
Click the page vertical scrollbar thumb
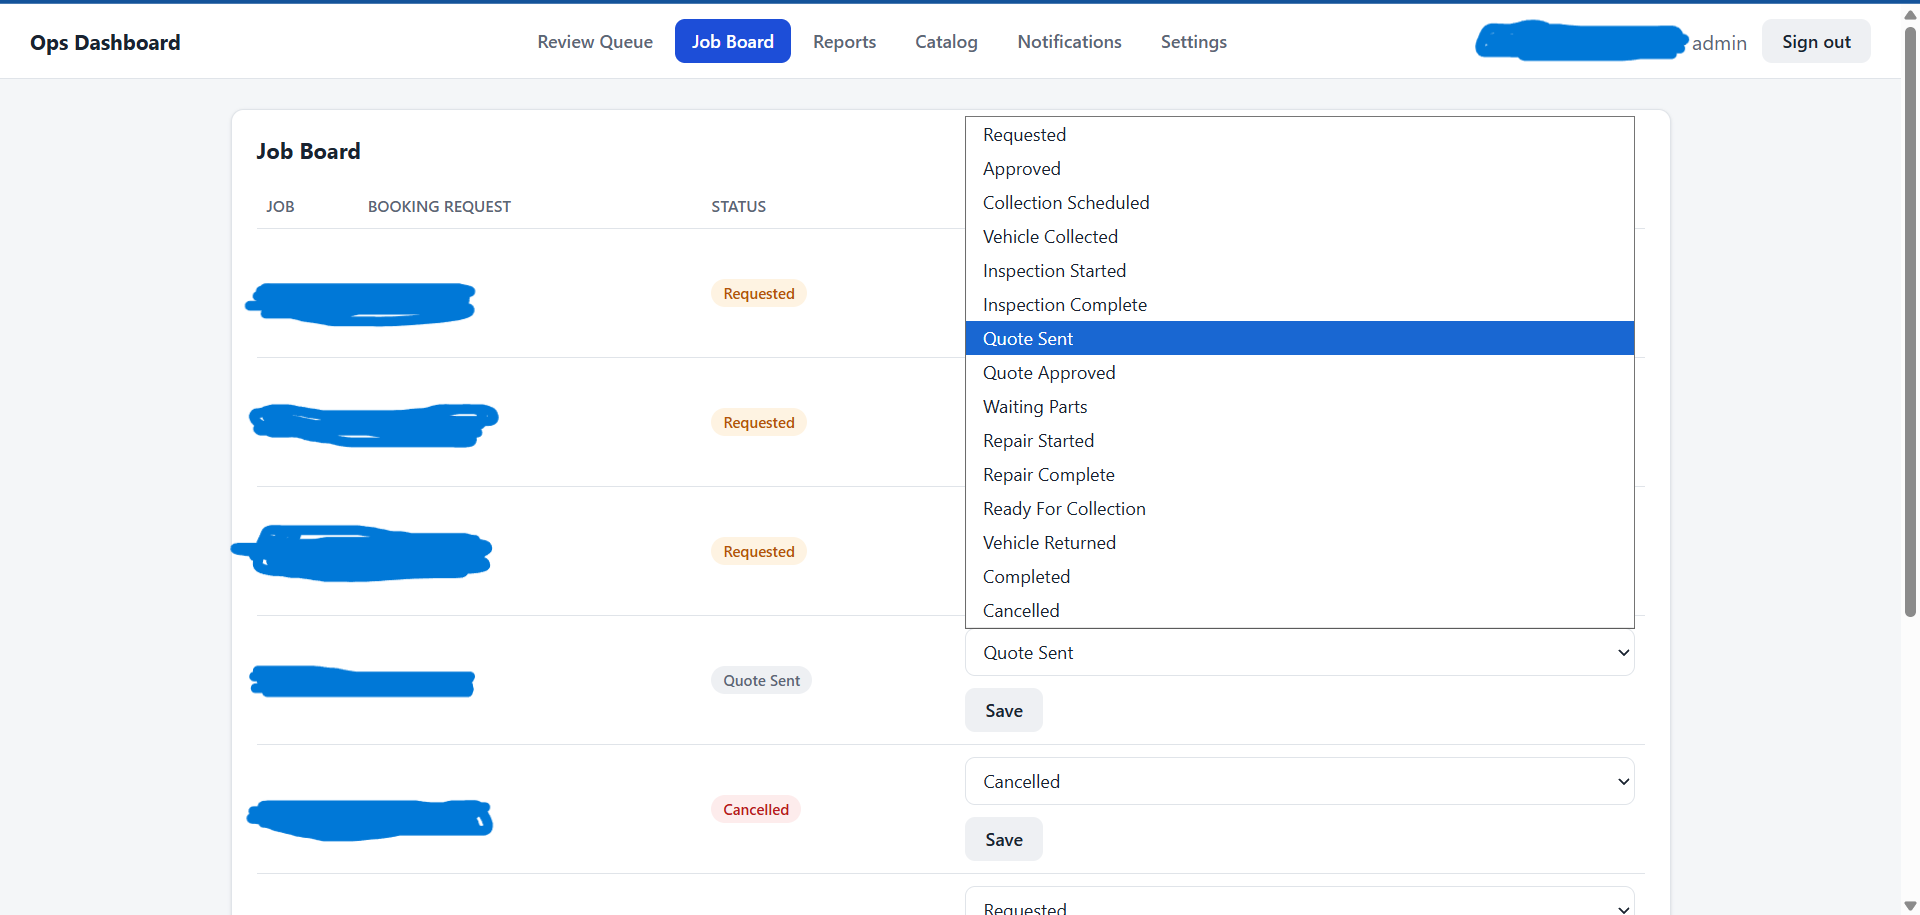click(1910, 320)
